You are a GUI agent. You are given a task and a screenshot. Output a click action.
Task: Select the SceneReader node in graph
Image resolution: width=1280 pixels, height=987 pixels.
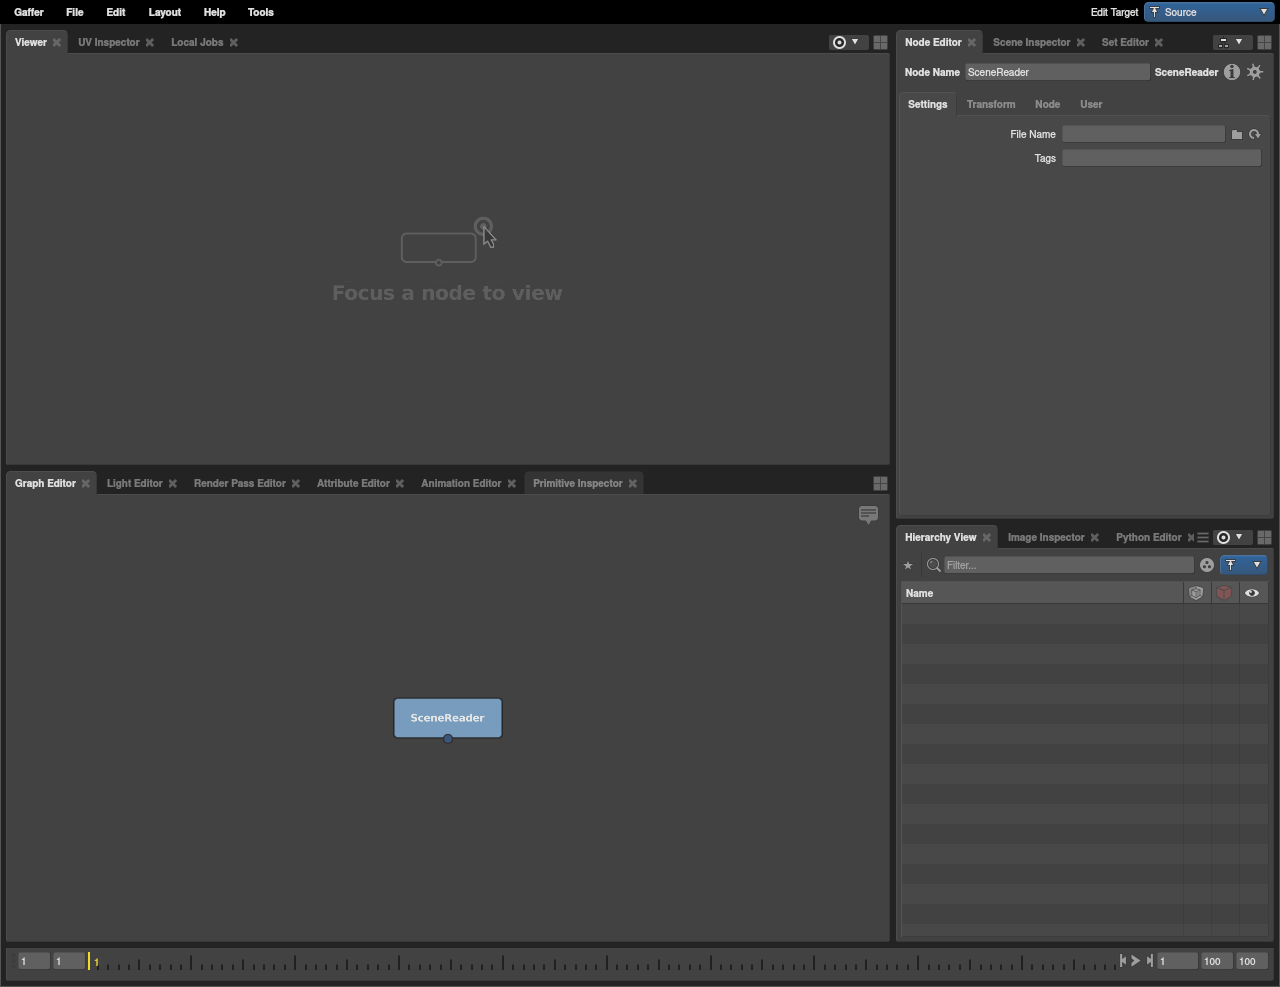click(447, 717)
